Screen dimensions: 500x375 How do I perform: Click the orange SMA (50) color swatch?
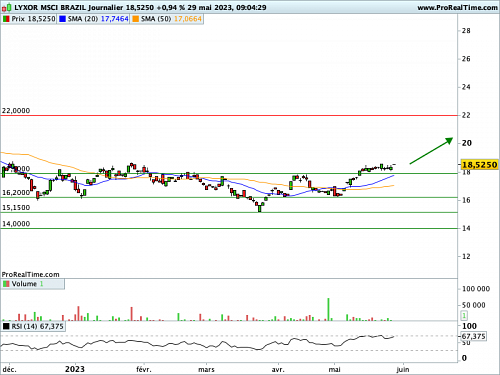point(135,19)
